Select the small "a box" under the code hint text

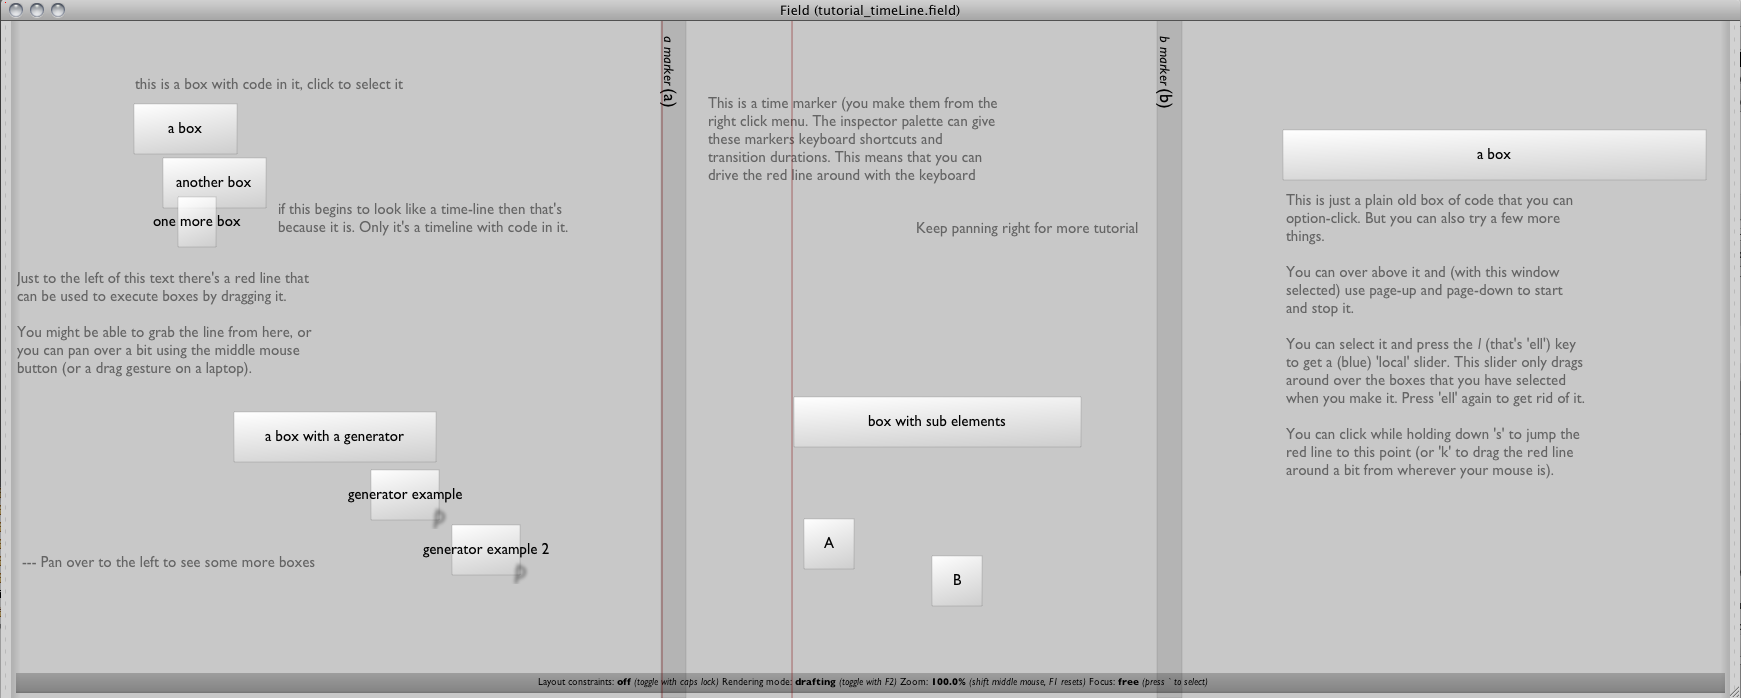[x=185, y=128]
